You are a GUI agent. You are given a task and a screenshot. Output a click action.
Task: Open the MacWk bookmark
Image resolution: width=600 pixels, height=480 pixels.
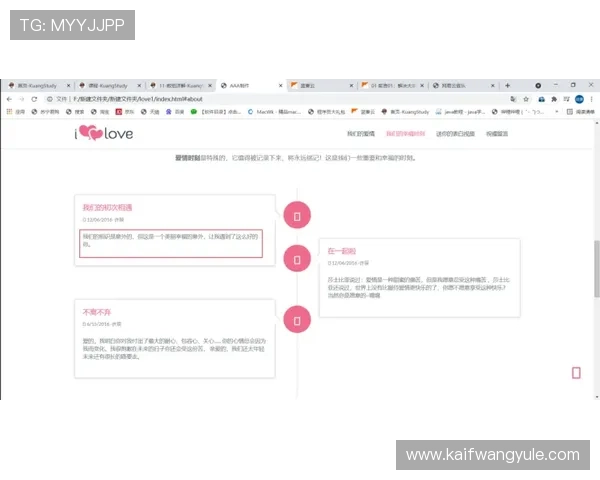[x=274, y=112]
